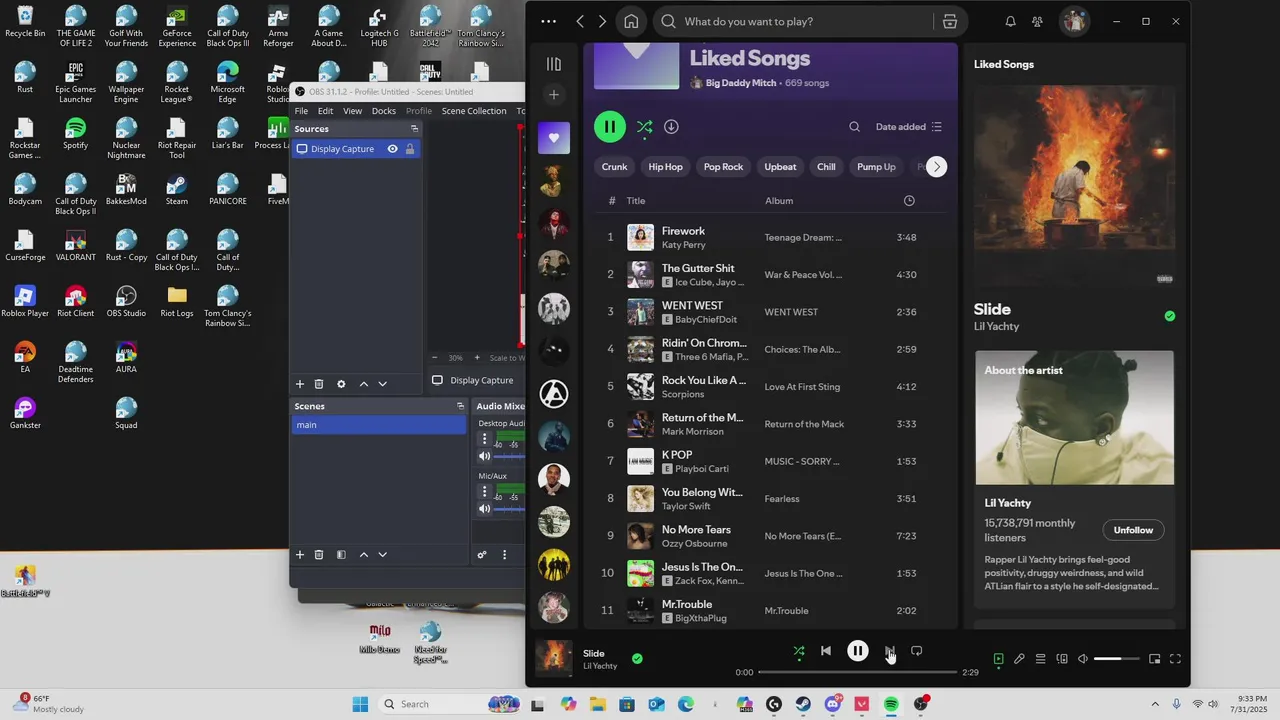Show lyrics with microphone icon
The width and height of the screenshot is (1280, 720).
click(x=1019, y=659)
